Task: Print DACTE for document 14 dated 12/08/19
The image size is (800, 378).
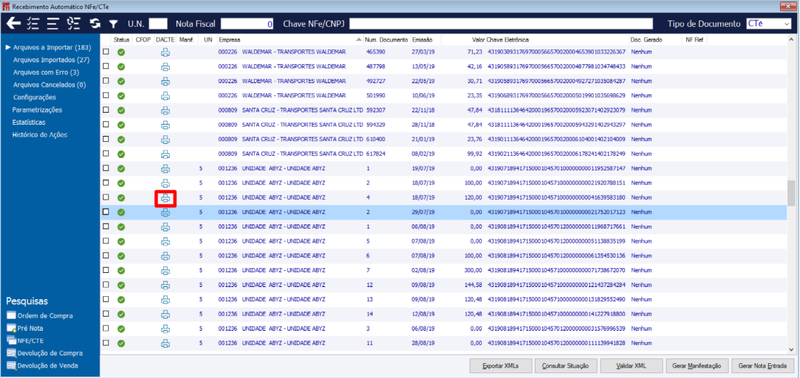Action: click(x=165, y=314)
